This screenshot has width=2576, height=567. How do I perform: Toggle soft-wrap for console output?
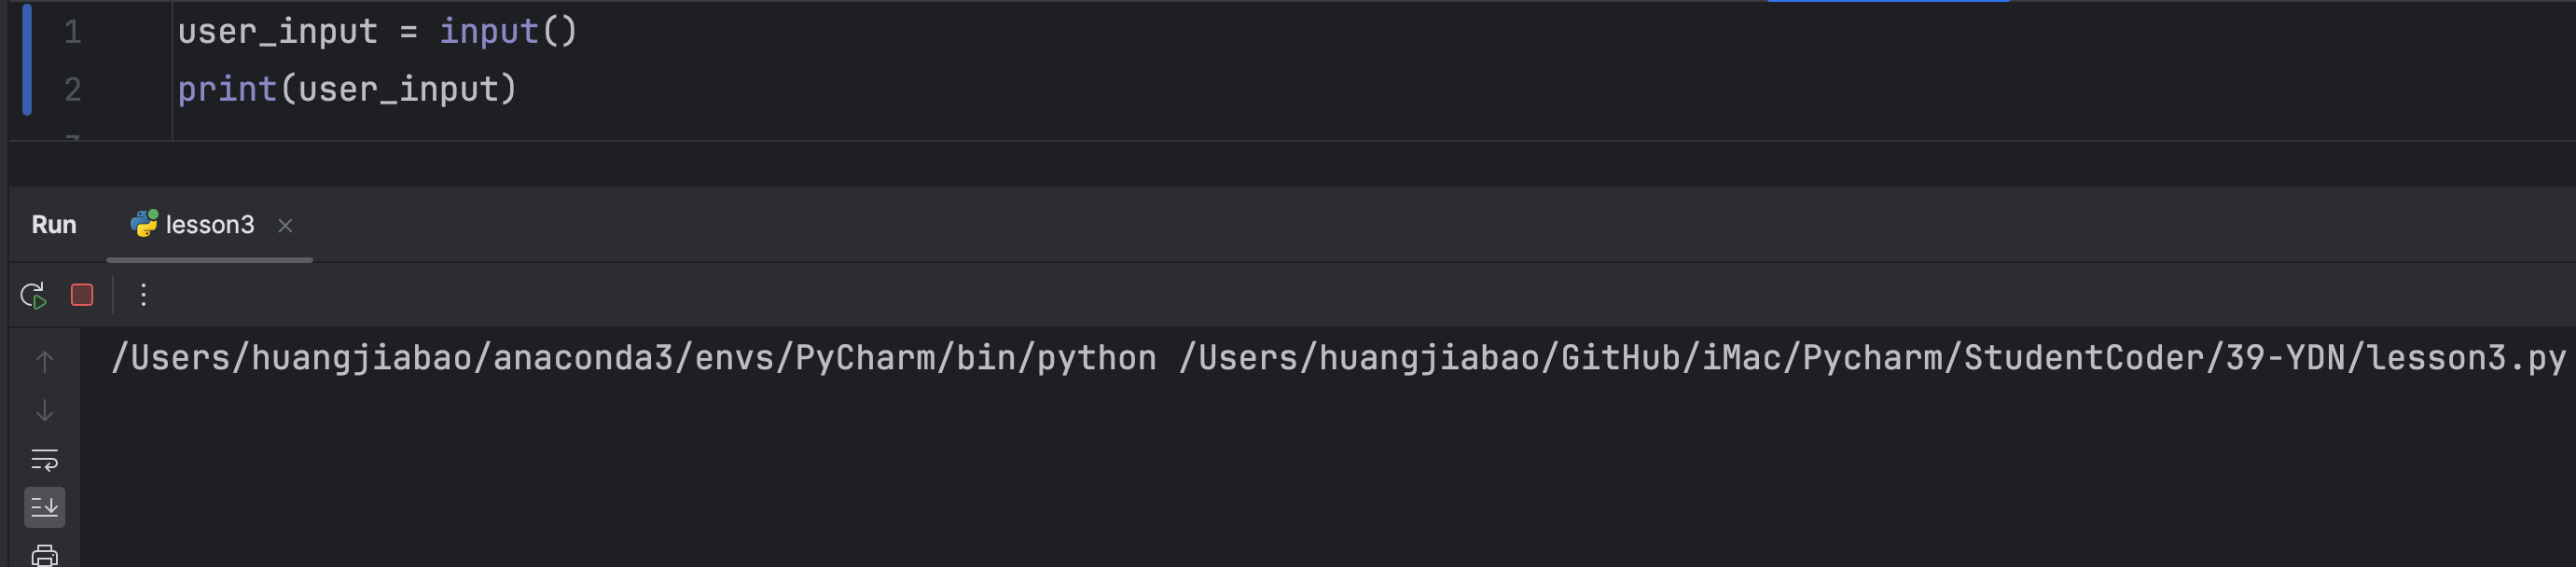click(44, 459)
